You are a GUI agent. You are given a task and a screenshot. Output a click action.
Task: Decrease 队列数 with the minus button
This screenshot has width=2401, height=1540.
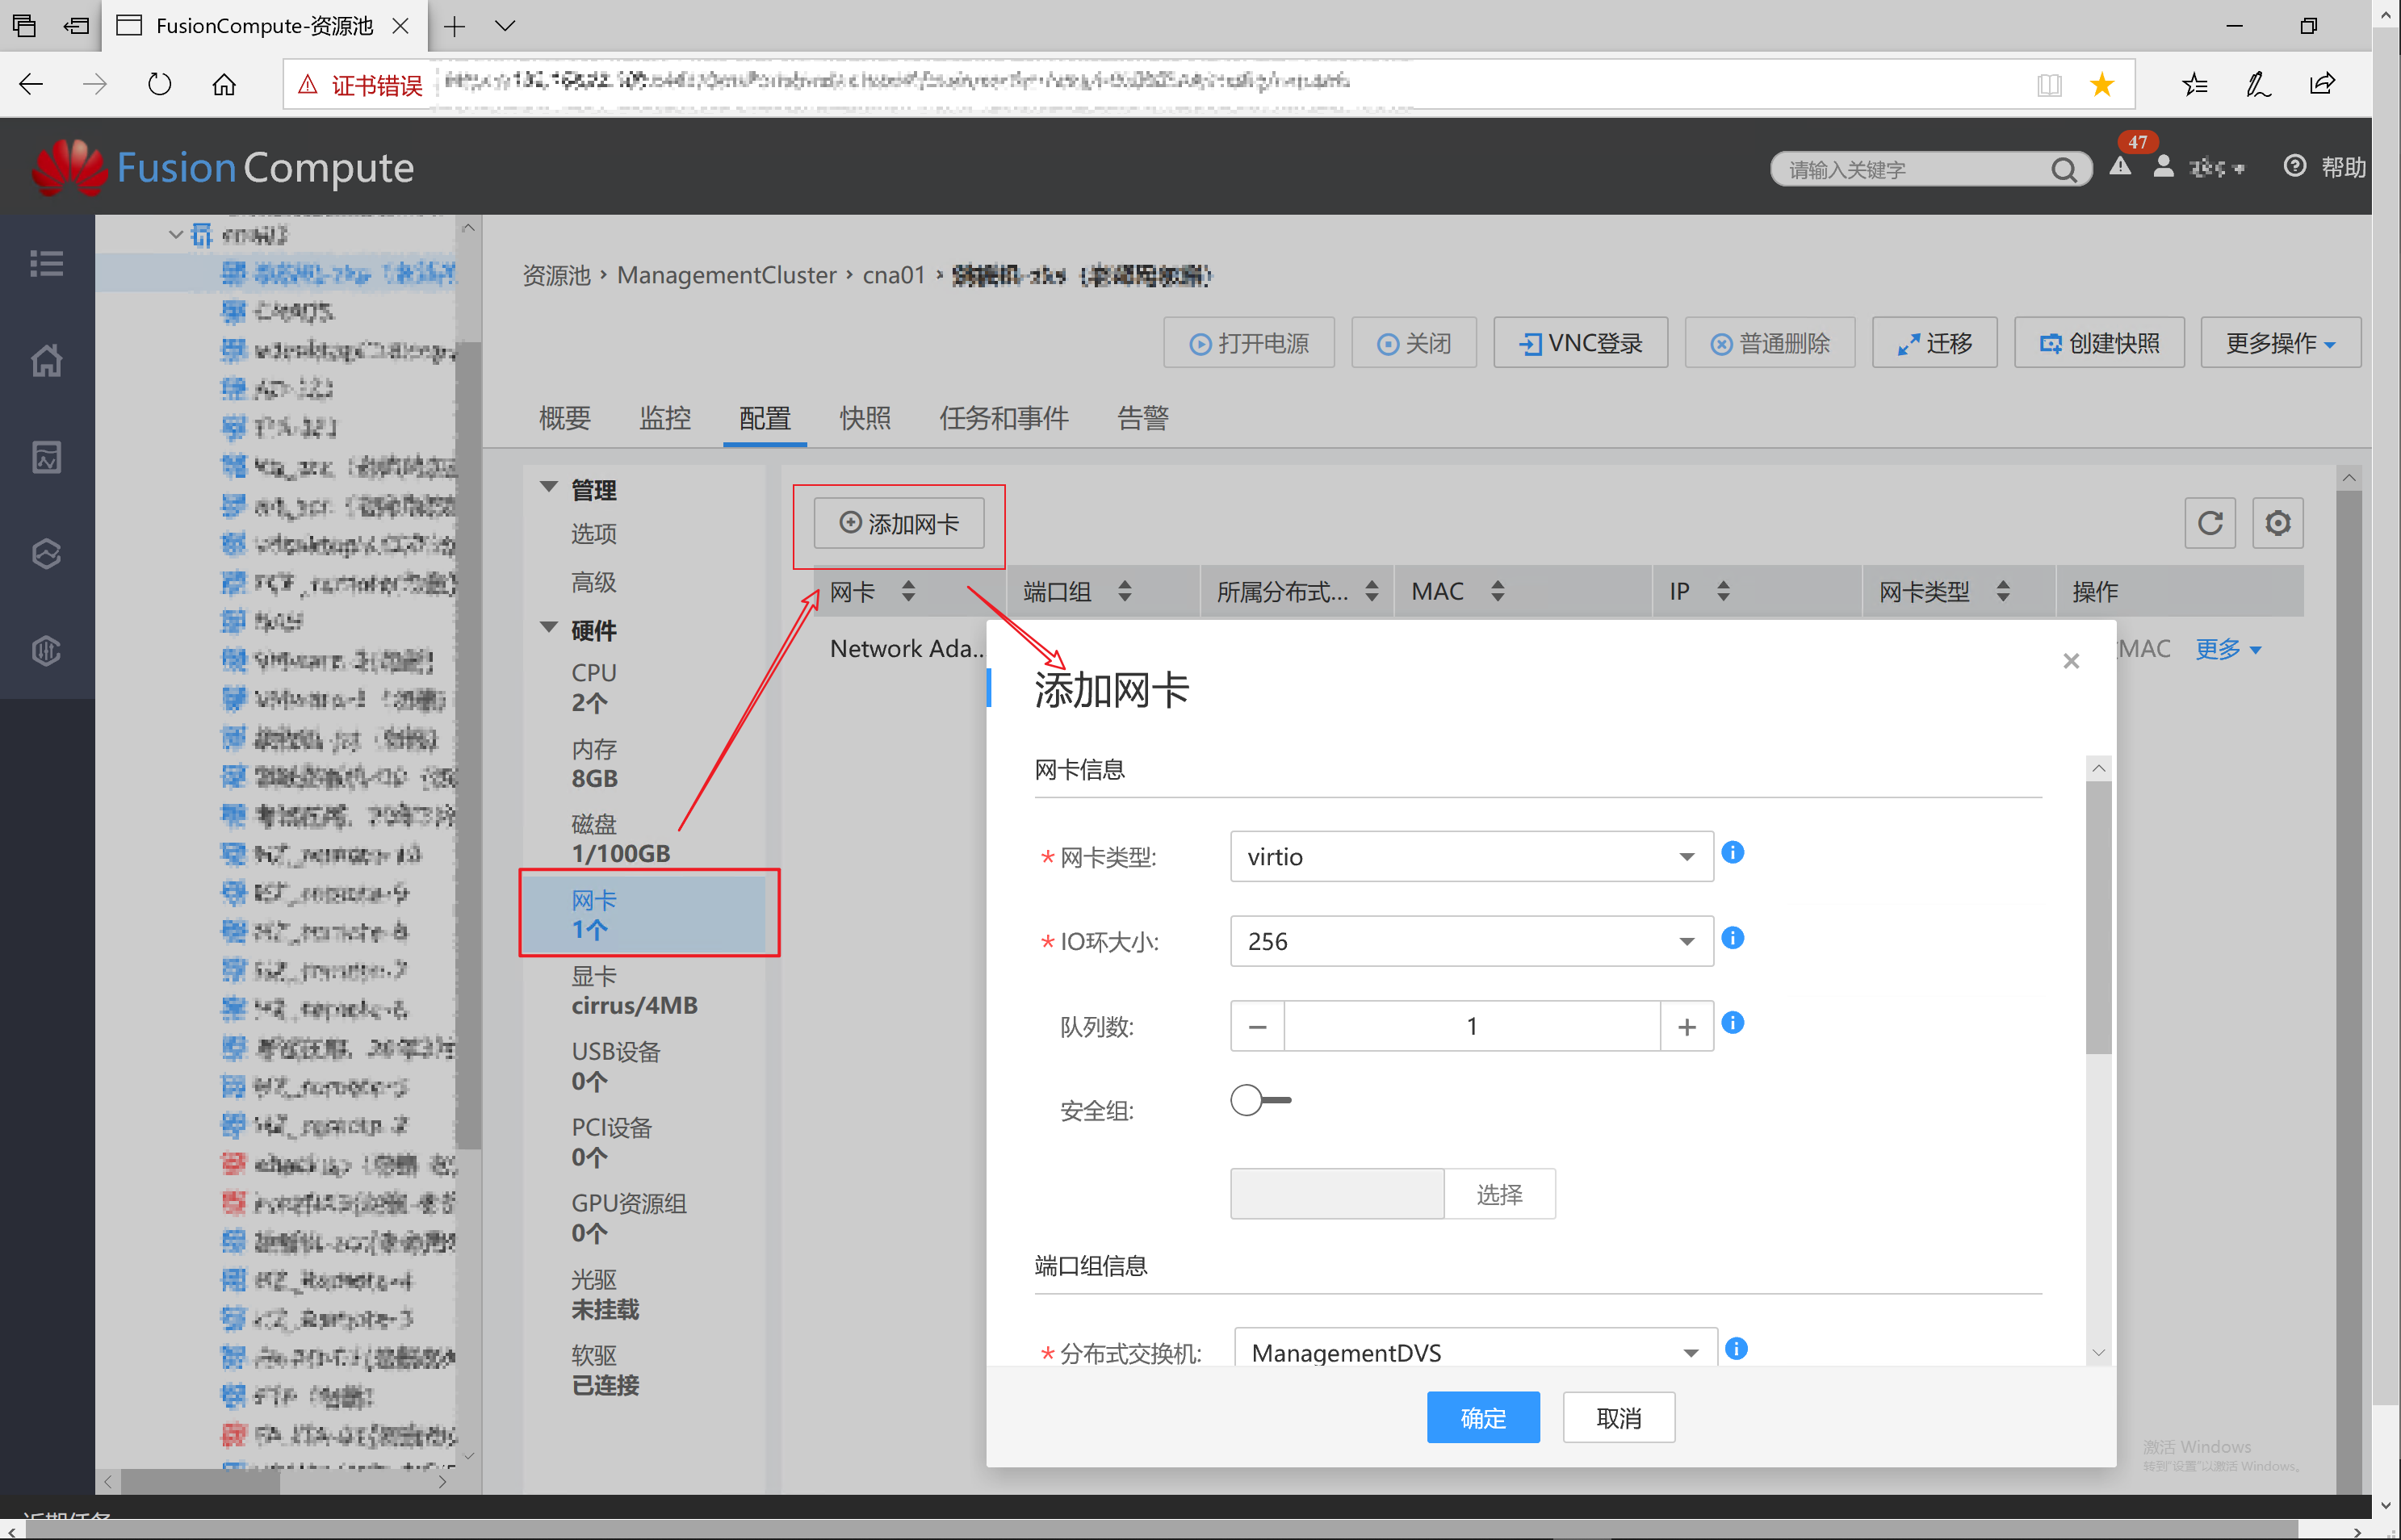1257,1027
